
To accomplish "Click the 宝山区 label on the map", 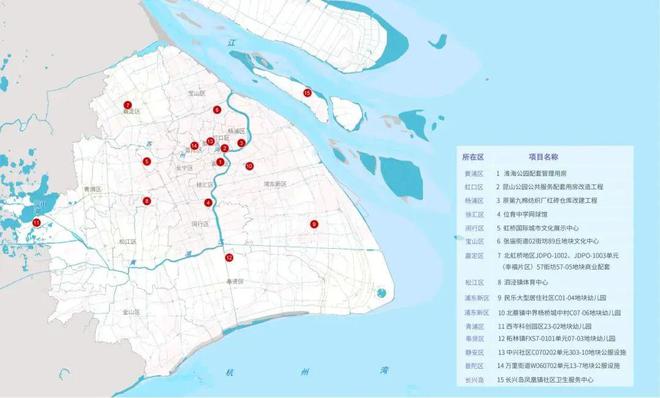I will [196, 93].
